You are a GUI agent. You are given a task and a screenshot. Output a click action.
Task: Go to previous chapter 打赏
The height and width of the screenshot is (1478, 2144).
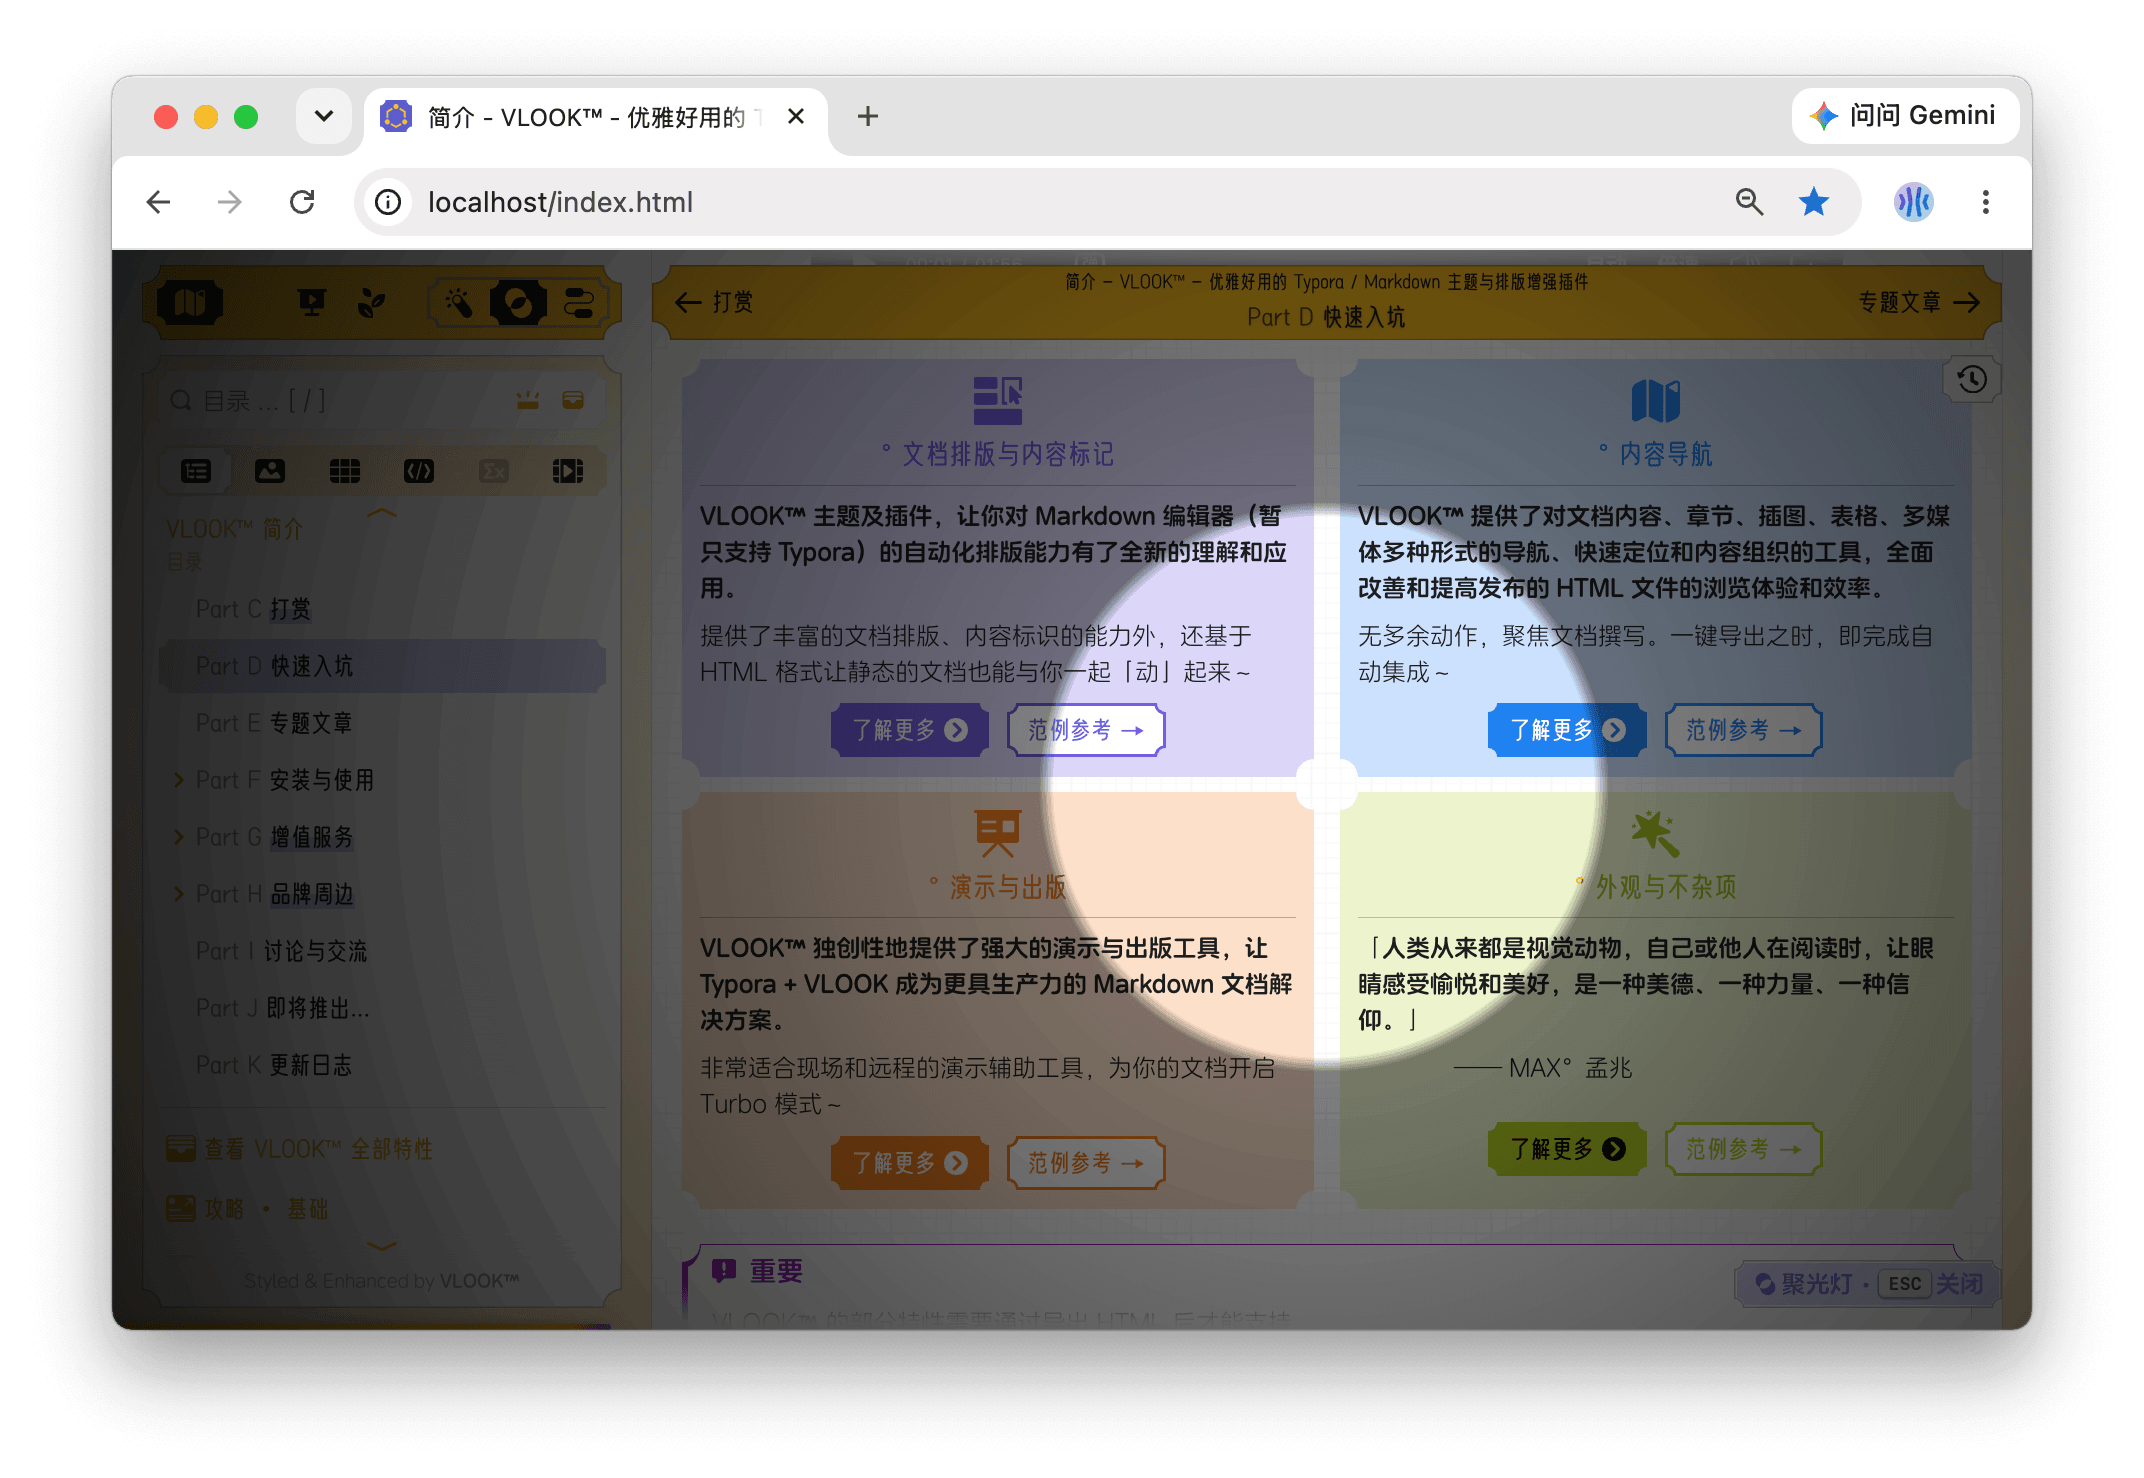click(x=714, y=302)
